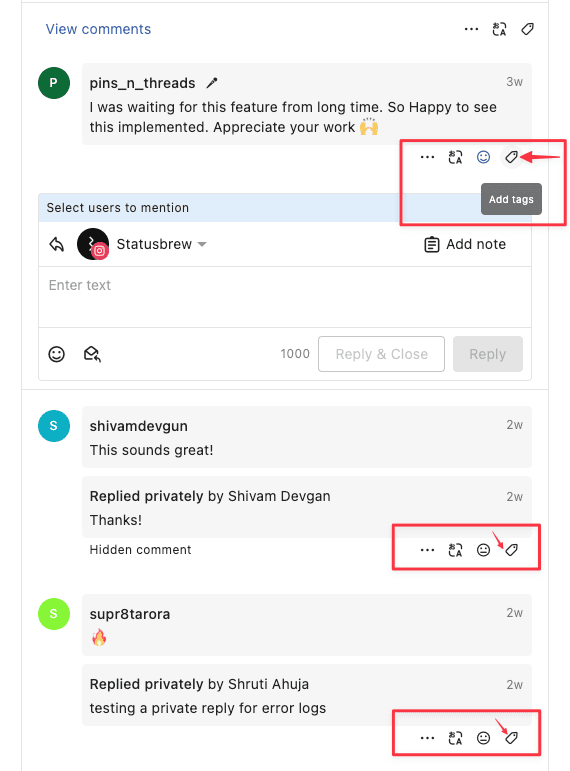Click the View comments link
This screenshot has width=570, height=771.
coord(98,29)
